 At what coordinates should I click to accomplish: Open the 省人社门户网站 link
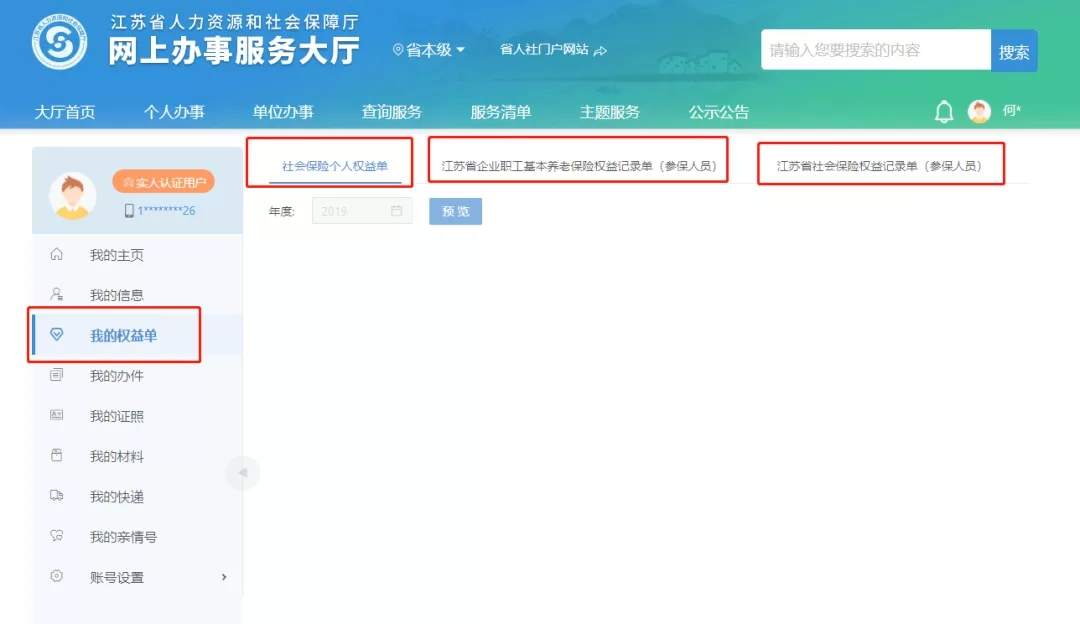pyautogui.click(x=552, y=50)
